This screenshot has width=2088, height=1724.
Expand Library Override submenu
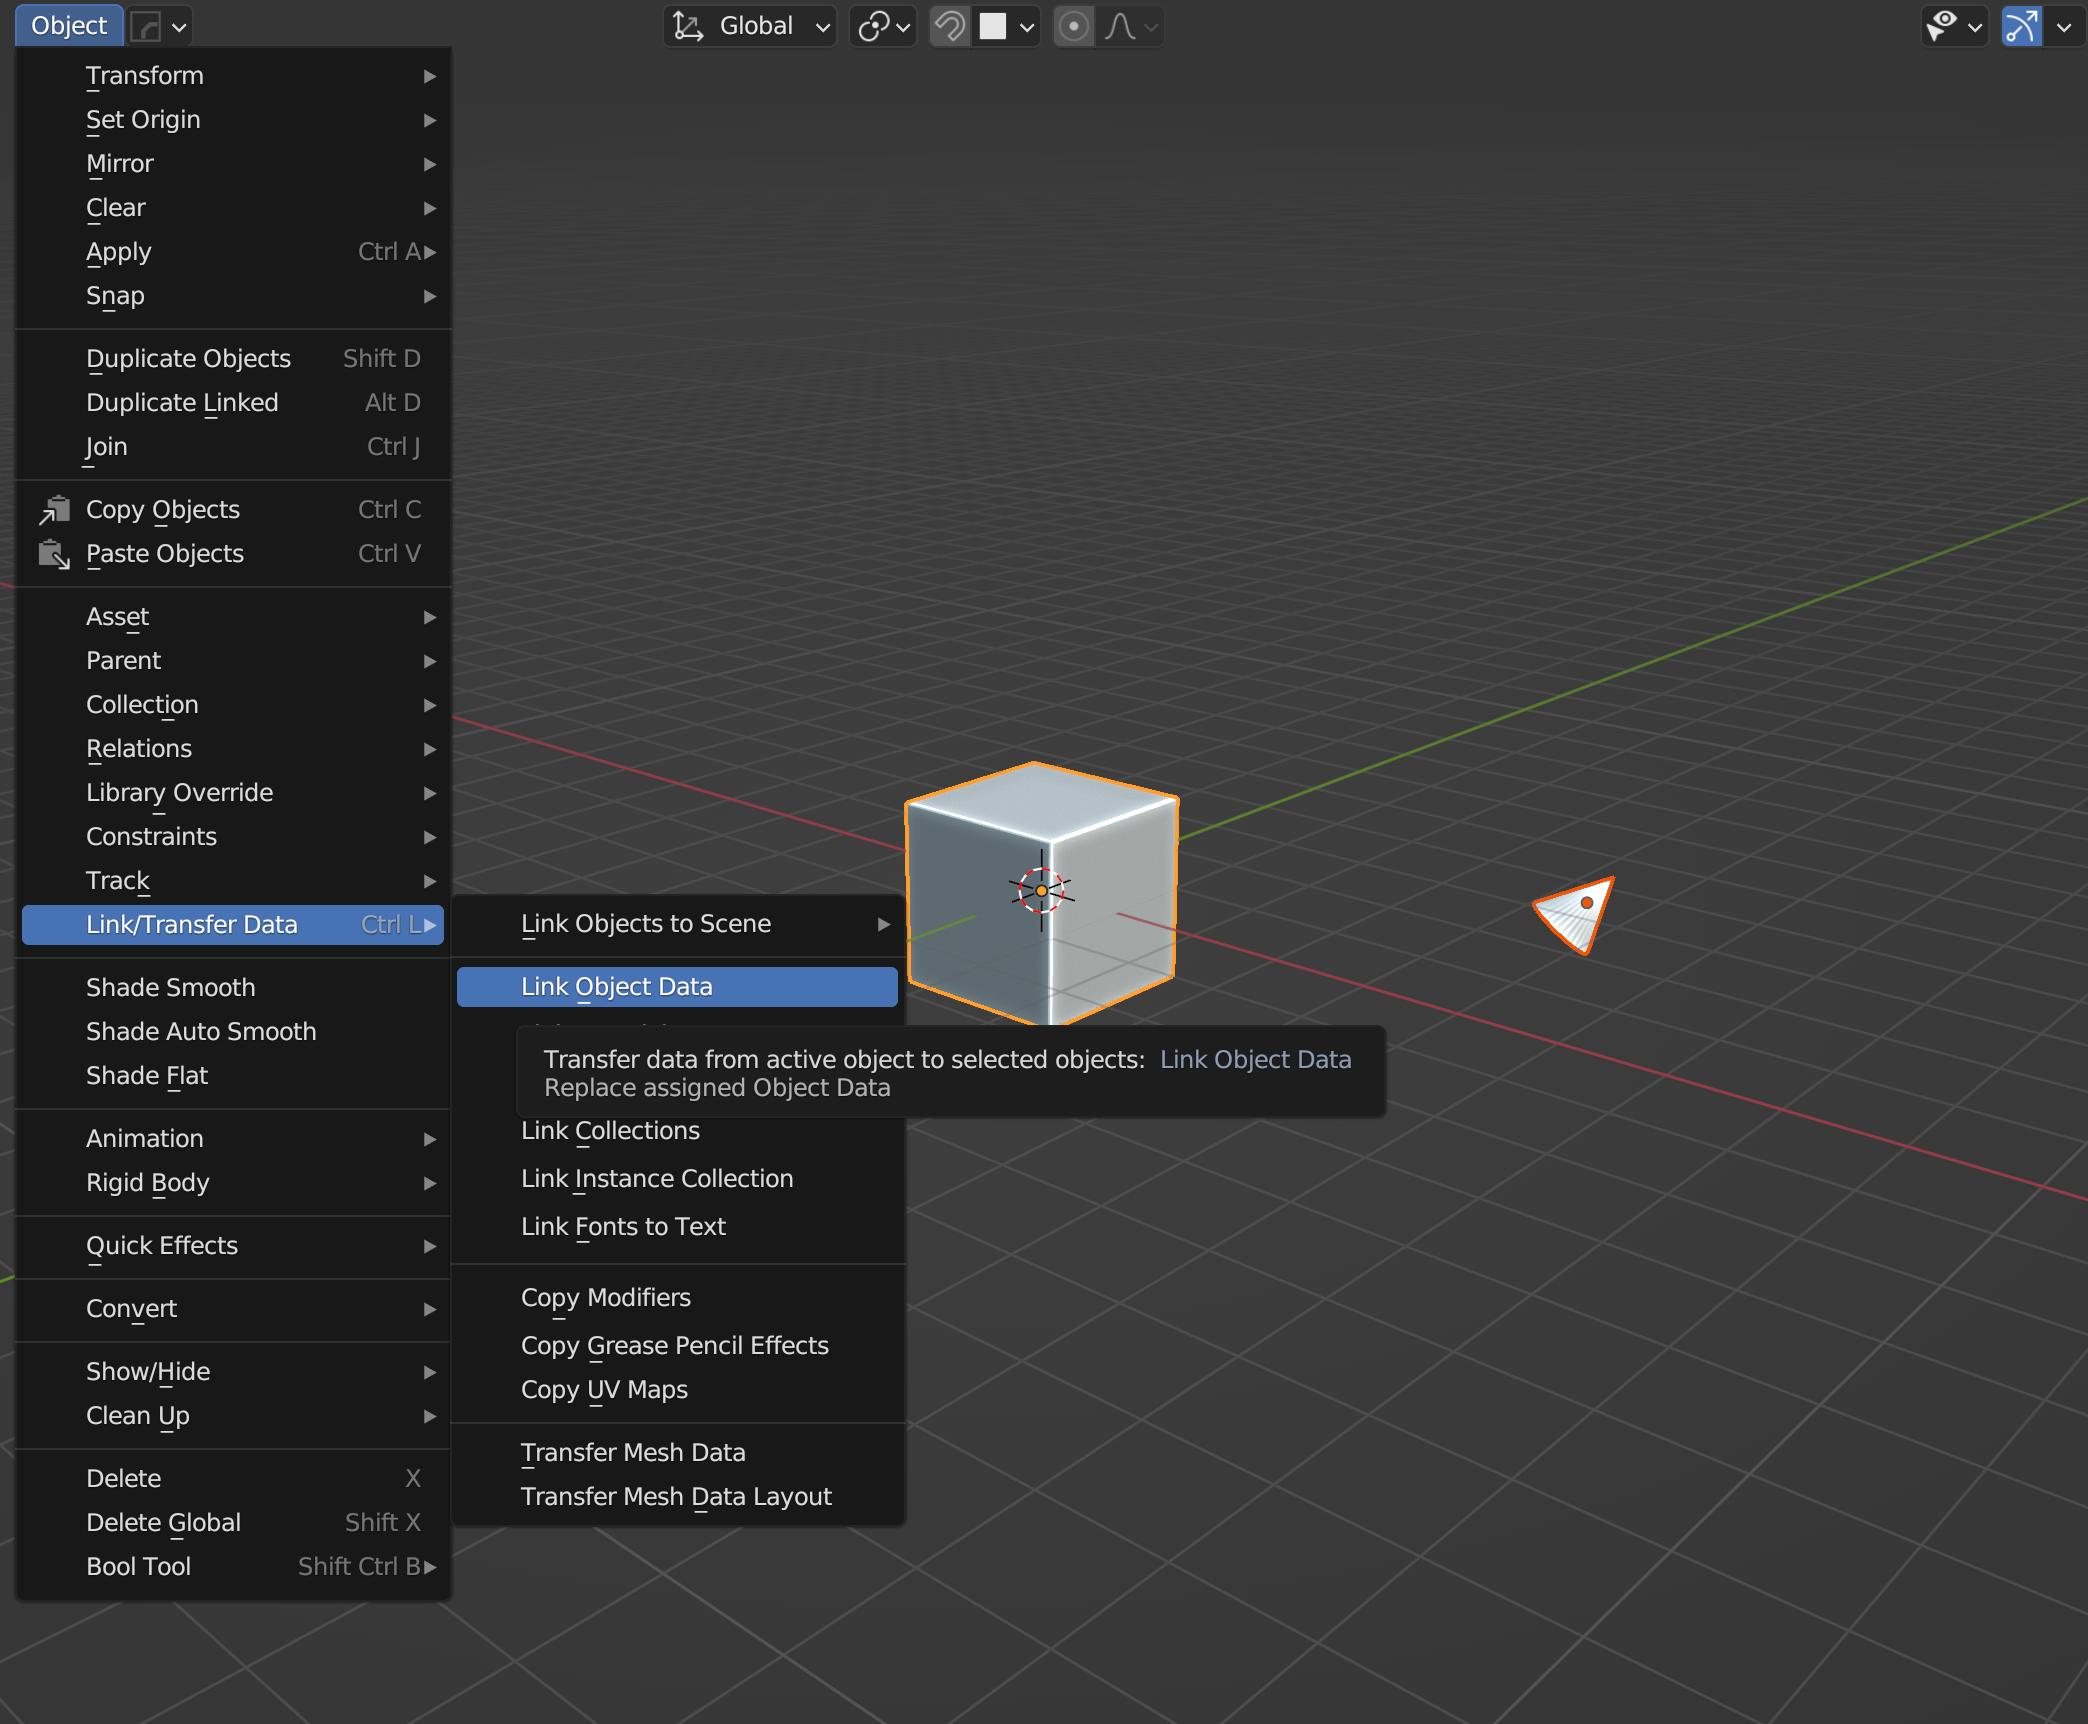pos(233,793)
